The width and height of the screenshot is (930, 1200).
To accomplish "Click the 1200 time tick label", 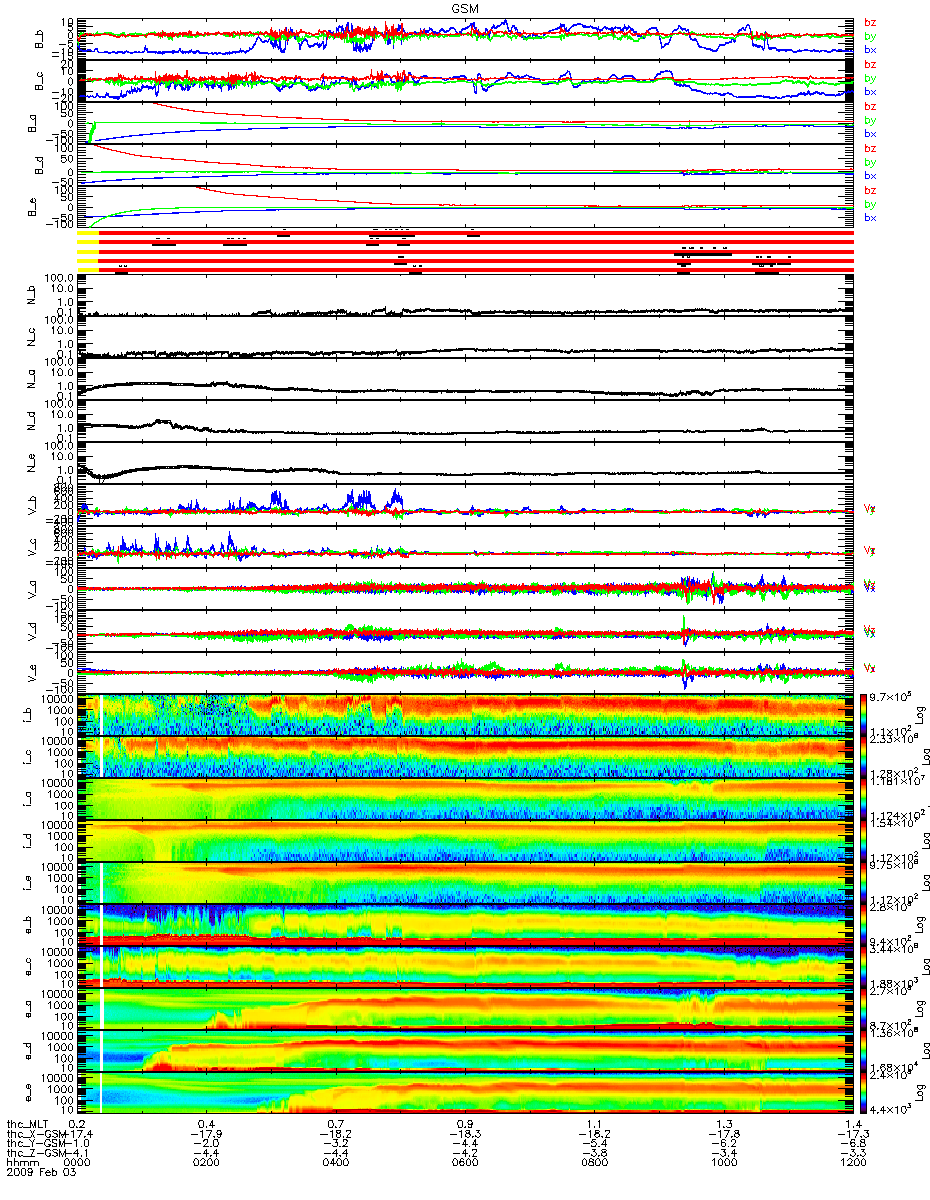I will click(853, 1163).
